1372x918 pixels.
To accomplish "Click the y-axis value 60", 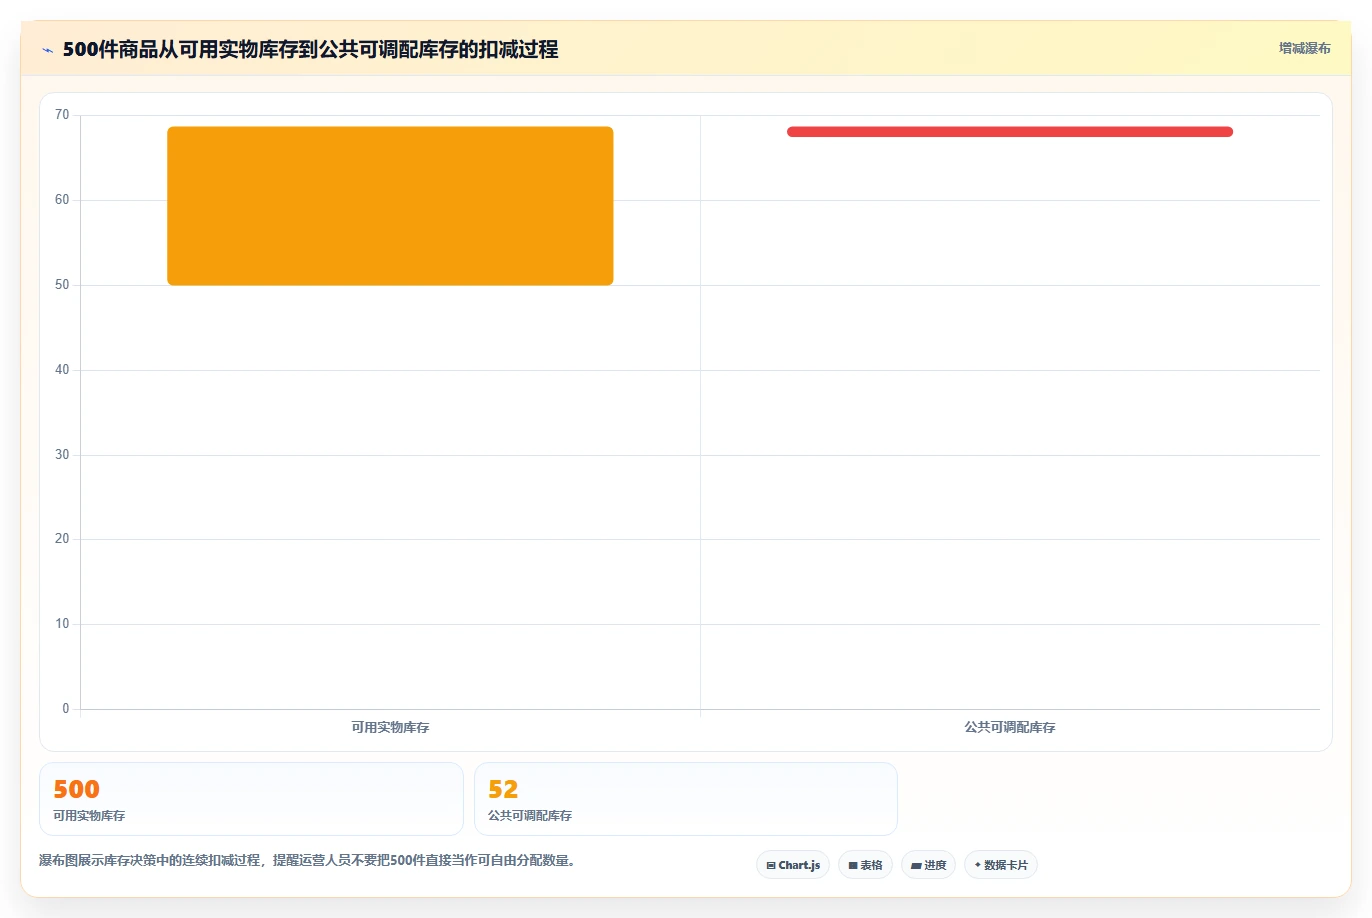I will coord(62,200).
